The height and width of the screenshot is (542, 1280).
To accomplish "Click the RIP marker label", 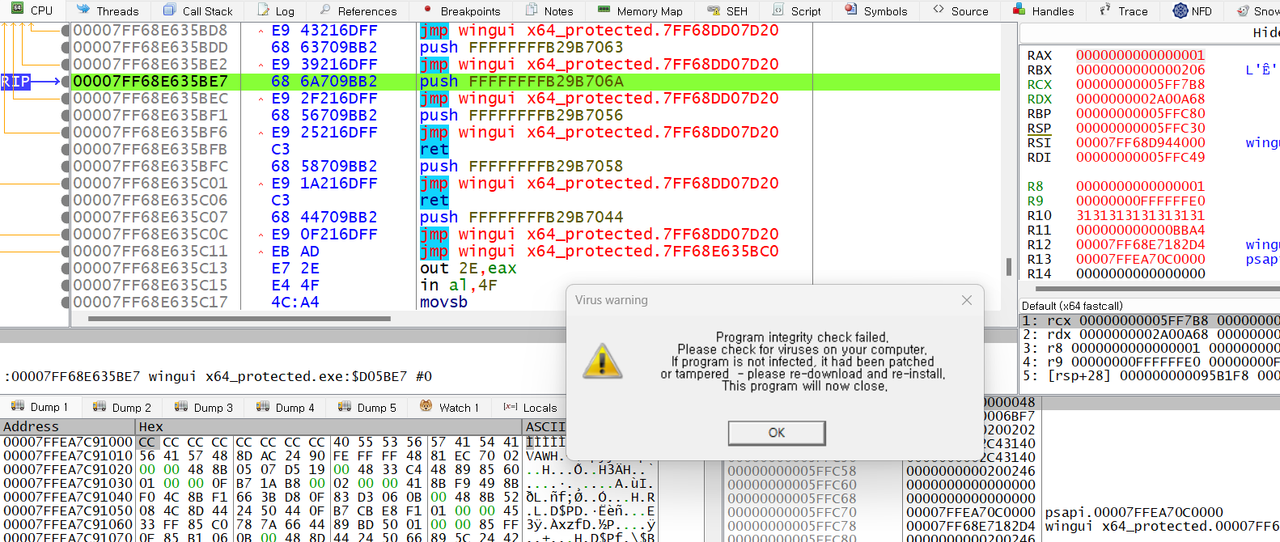I will tap(16, 82).
